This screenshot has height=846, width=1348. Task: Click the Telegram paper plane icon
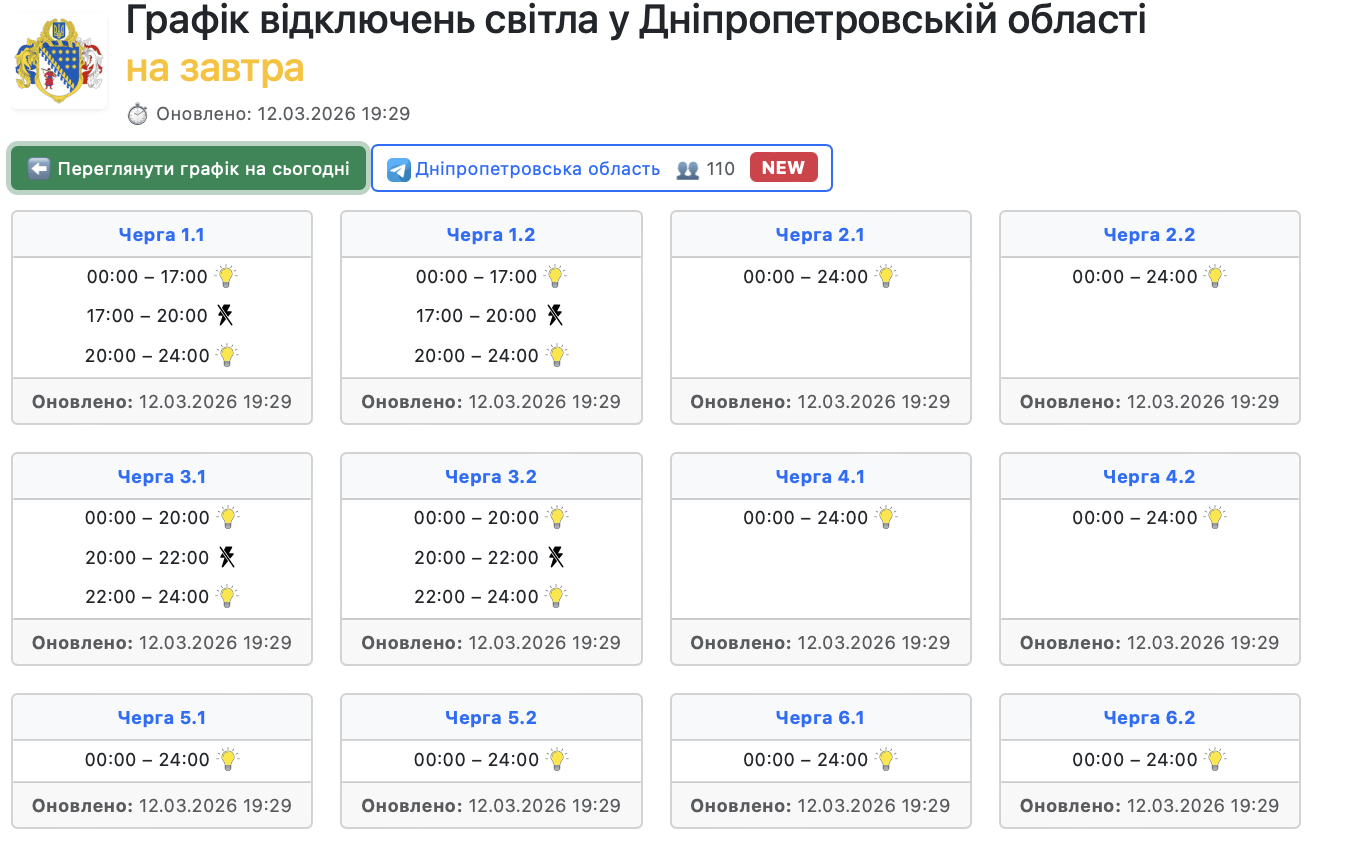click(399, 169)
